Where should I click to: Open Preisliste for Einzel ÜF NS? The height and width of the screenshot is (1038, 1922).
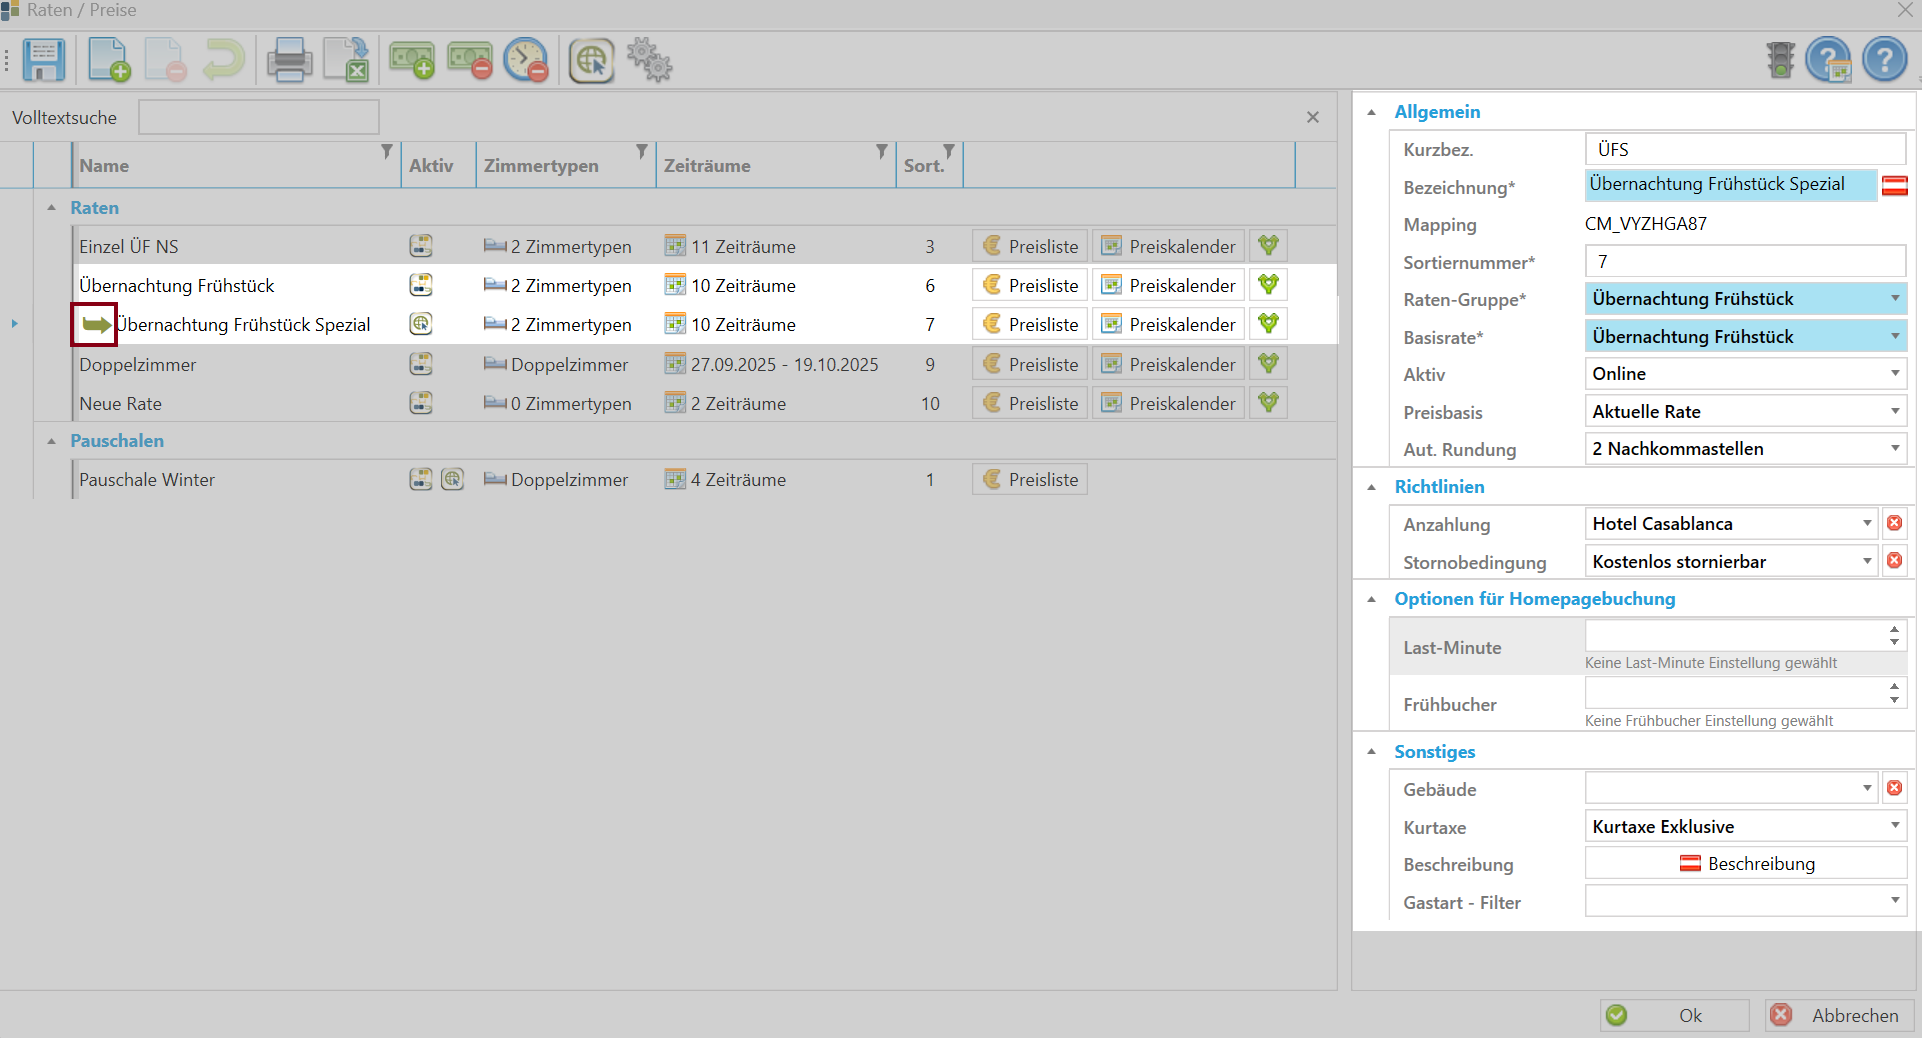click(1030, 246)
